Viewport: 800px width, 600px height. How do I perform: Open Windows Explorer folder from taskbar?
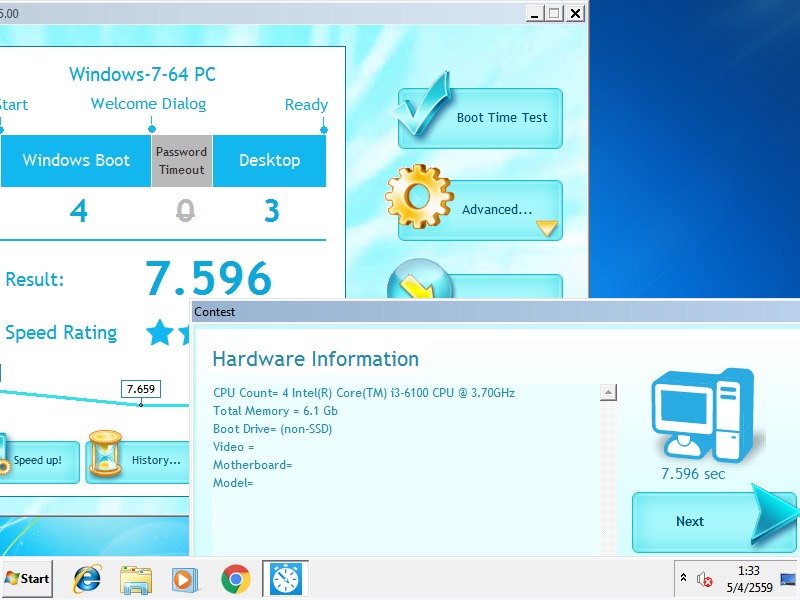coord(136,579)
